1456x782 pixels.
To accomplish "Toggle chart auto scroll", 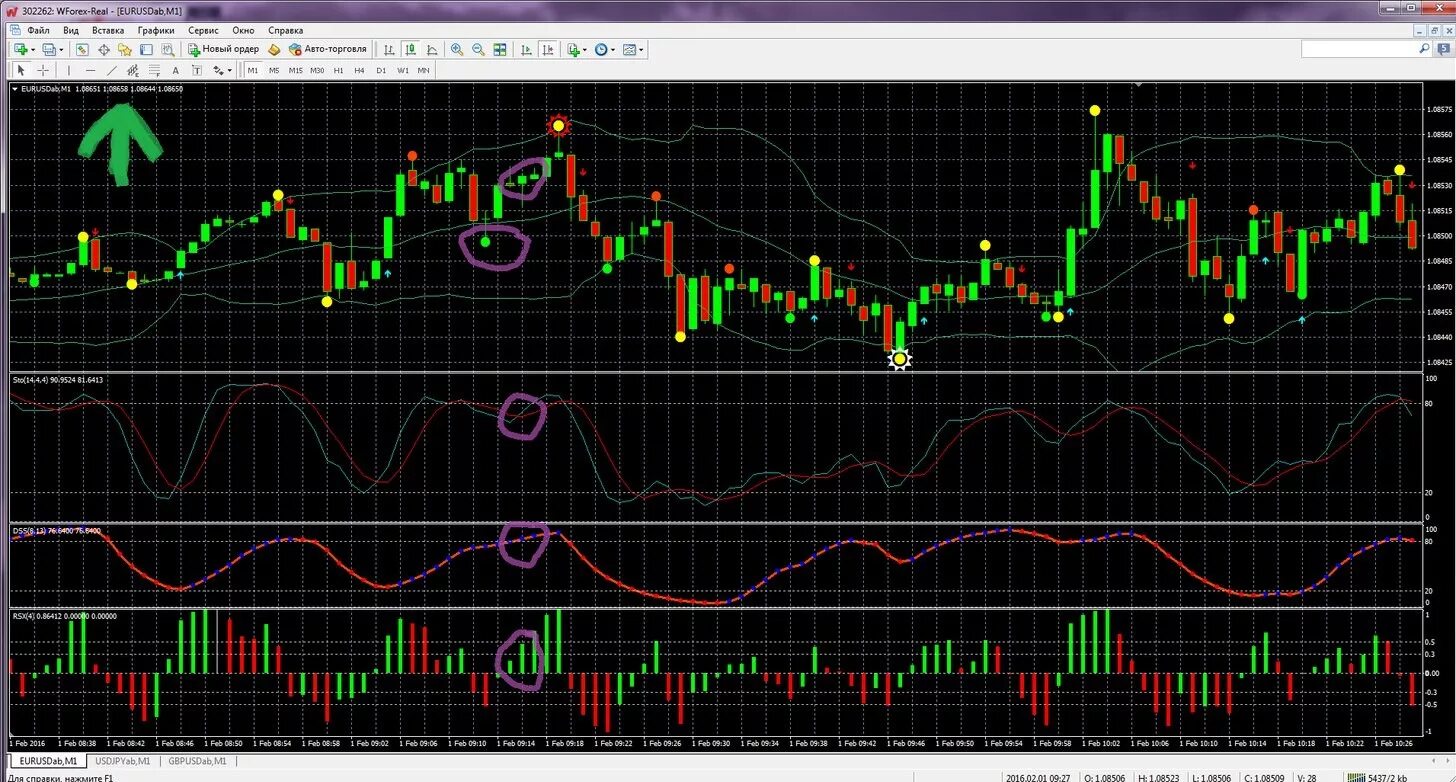I will click(x=526, y=49).
